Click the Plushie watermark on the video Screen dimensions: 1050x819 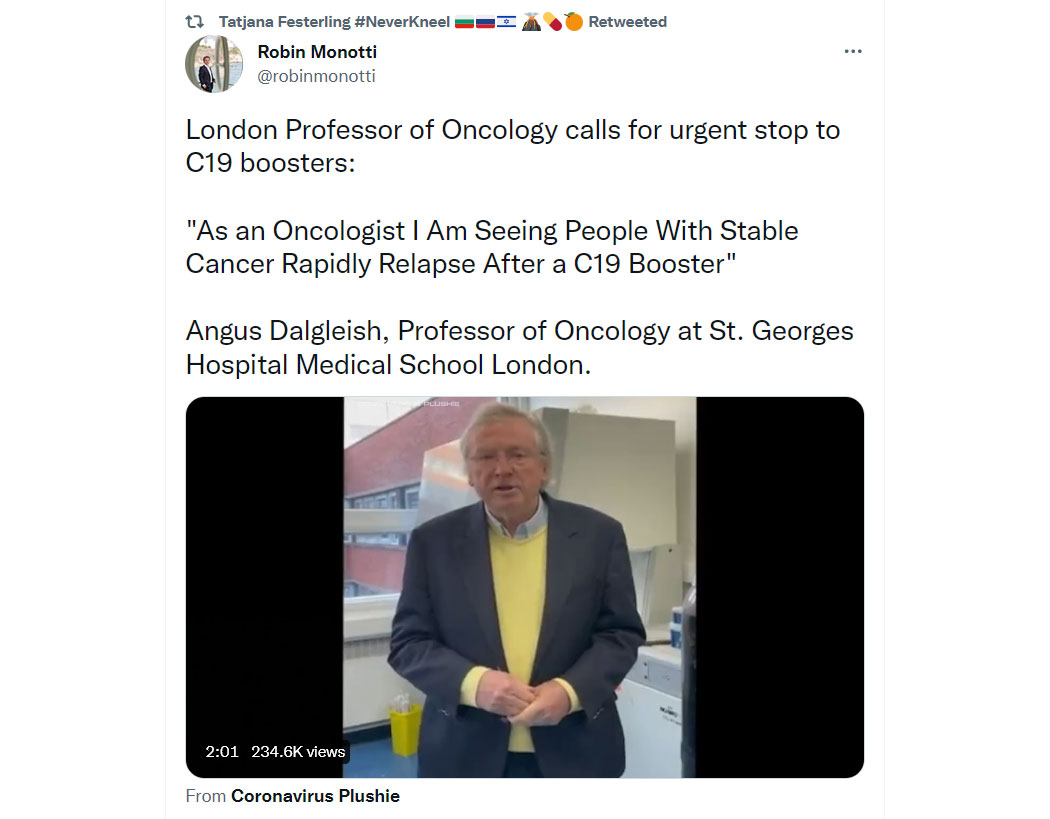(x=441, y=404)
